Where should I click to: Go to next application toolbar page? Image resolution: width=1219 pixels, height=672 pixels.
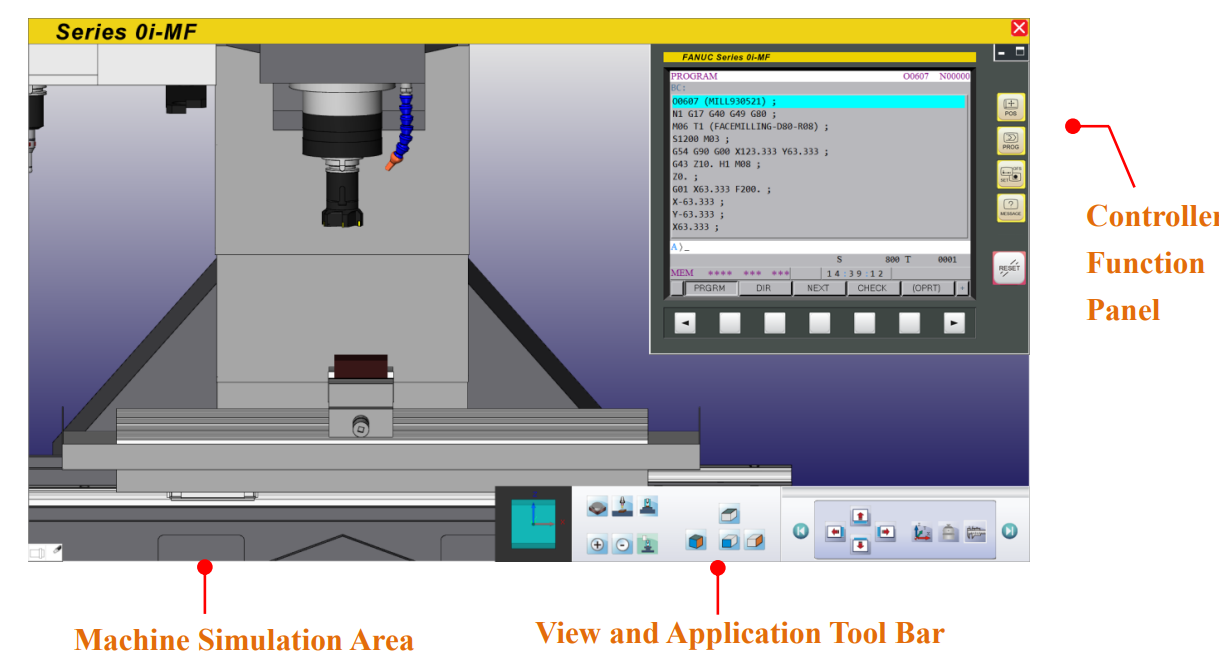[x=1010, y=531]
